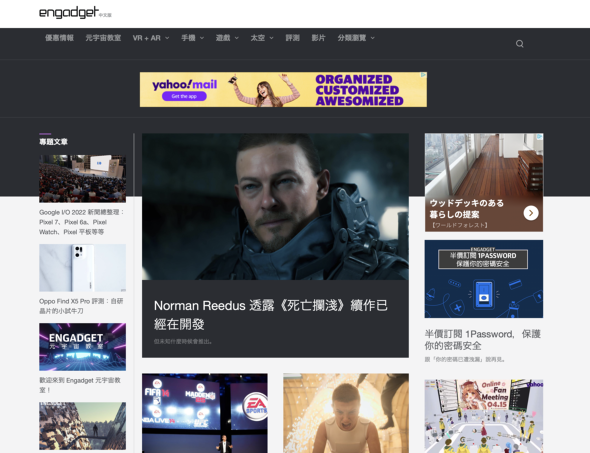This screenshot has width=590, height=453.
Task: Go to the 評測 section
Action: 292,38
